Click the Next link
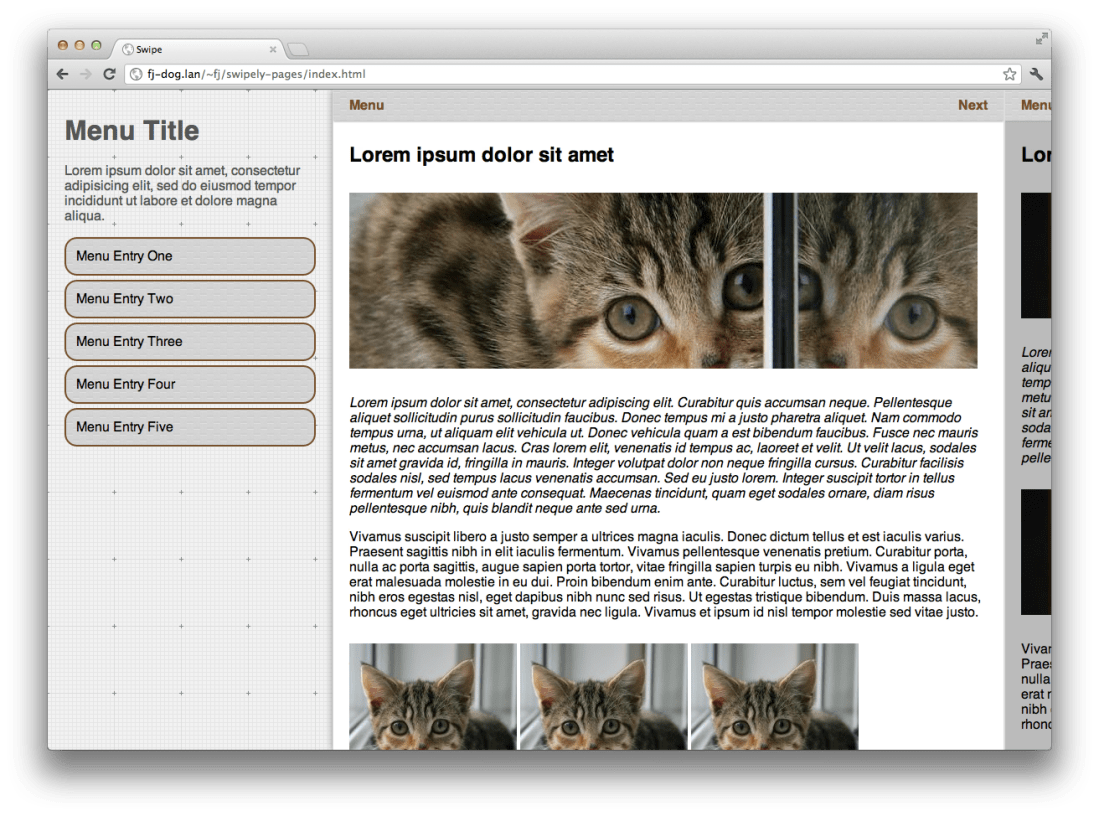 (x=972, y=105)
